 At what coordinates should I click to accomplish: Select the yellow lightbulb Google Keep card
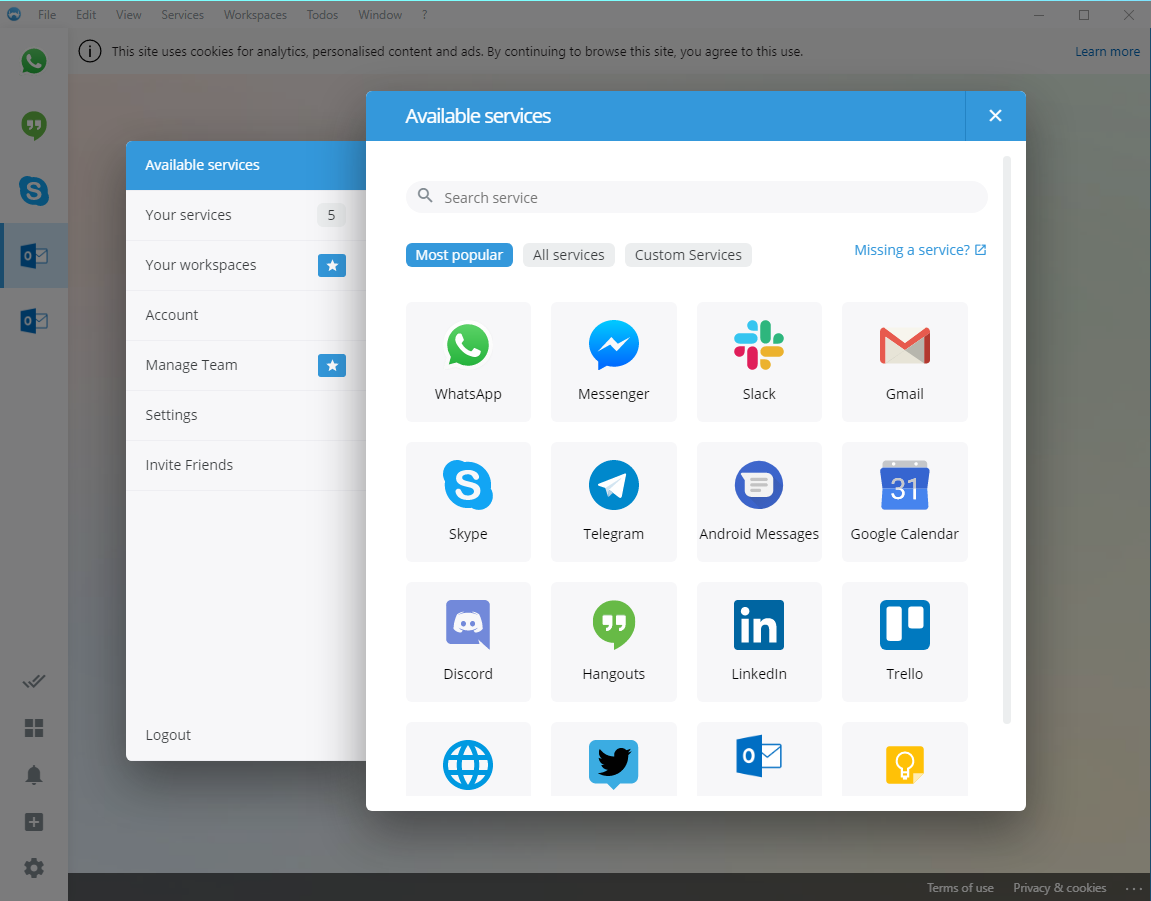(904, 759)
